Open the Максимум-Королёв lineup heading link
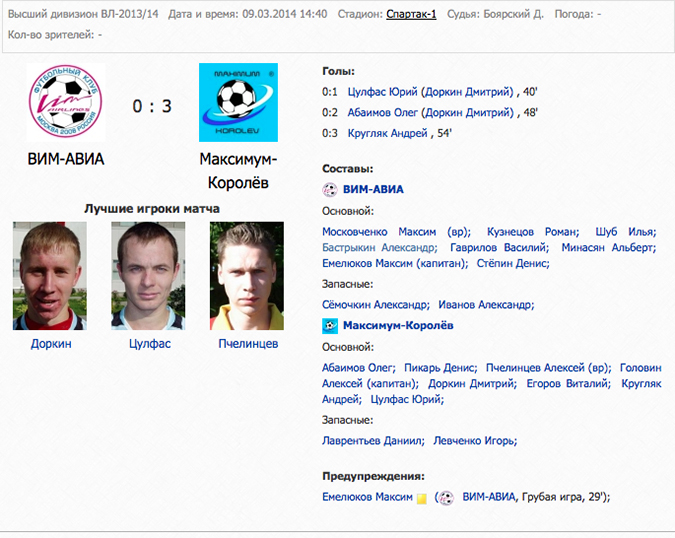 398,325
